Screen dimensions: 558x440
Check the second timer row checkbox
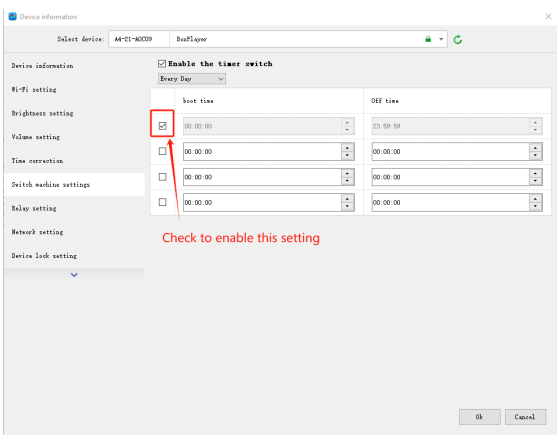pyautogui.click(x=162, y=151)
